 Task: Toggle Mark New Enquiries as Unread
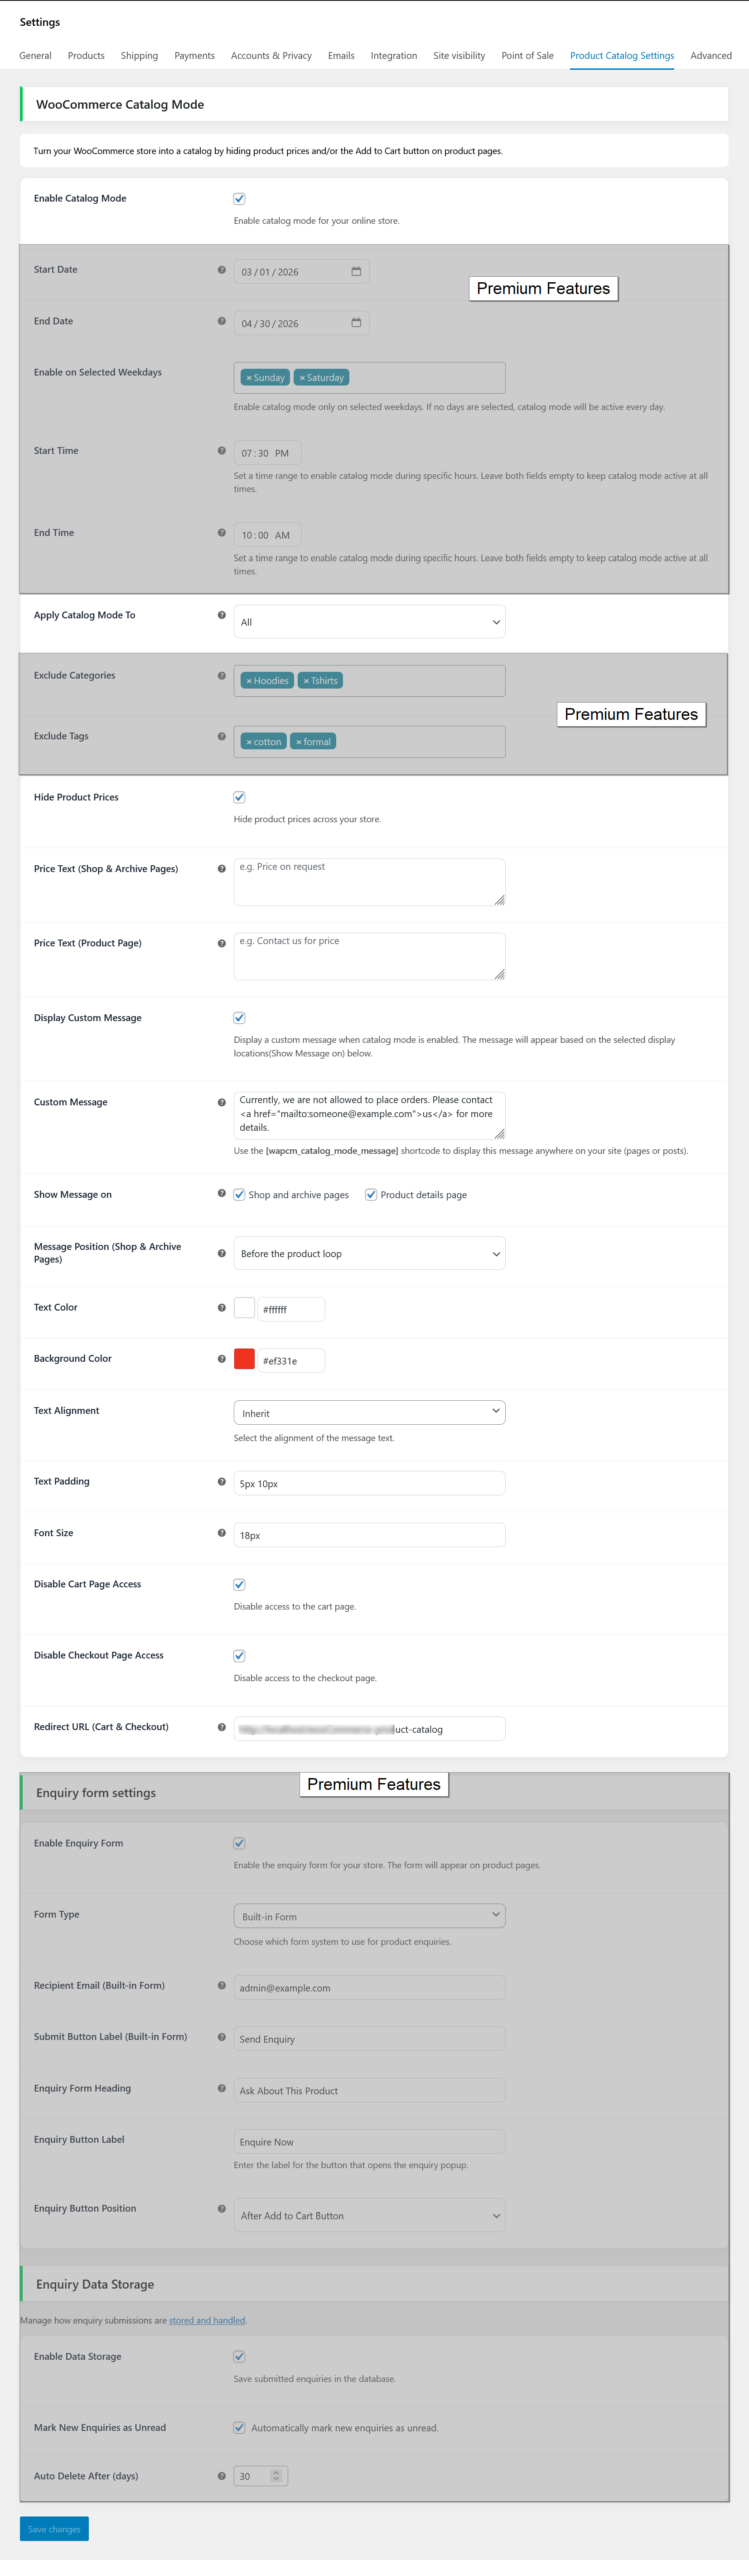click(x=239, y=2428)
